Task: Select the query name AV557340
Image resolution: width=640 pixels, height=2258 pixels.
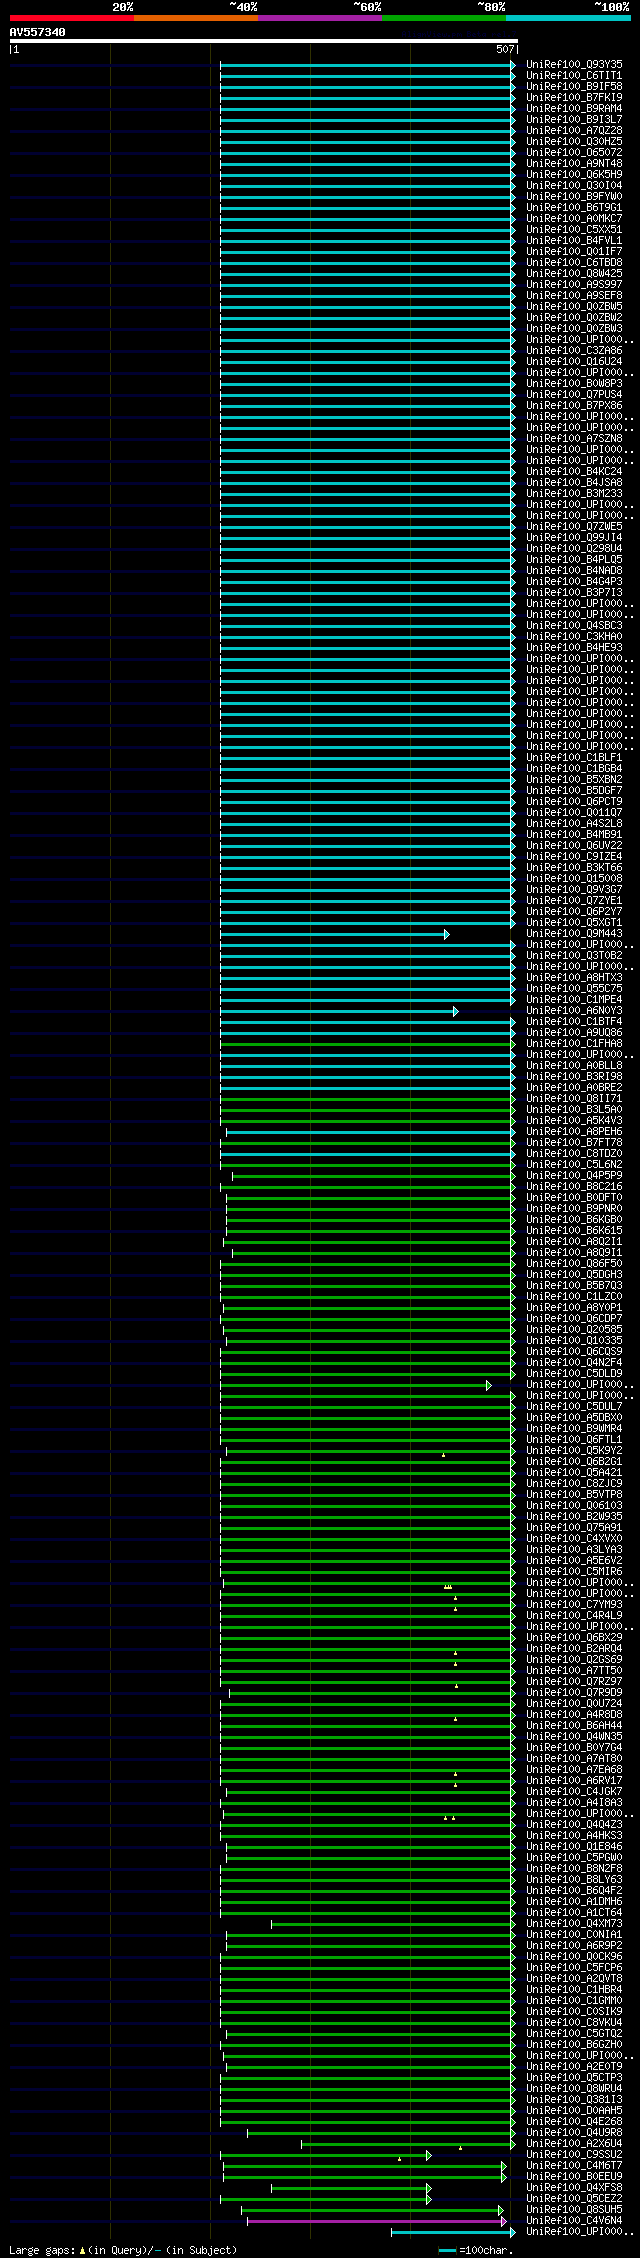Action: (x=38, y=32)
